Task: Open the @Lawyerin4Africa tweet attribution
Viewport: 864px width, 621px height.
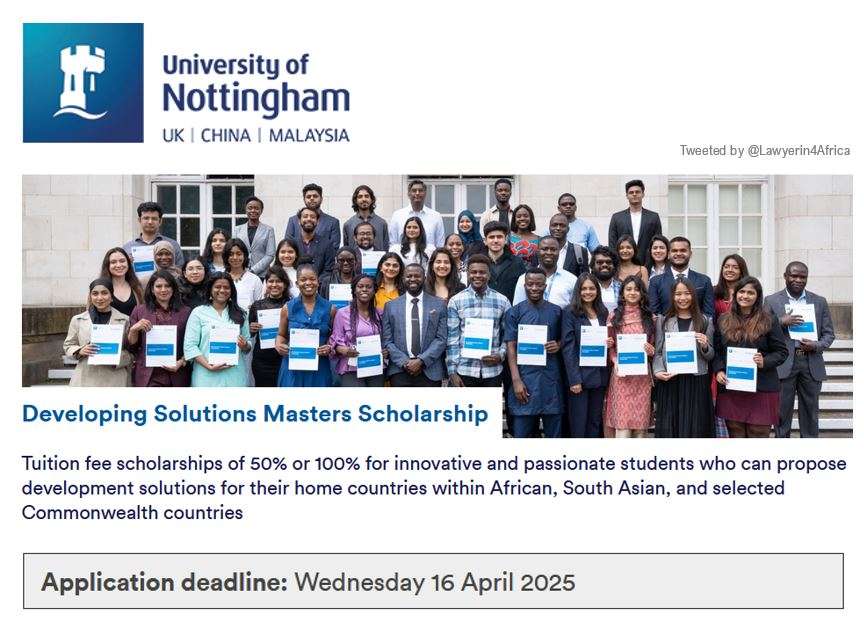Action: click(x=765, y=151)
